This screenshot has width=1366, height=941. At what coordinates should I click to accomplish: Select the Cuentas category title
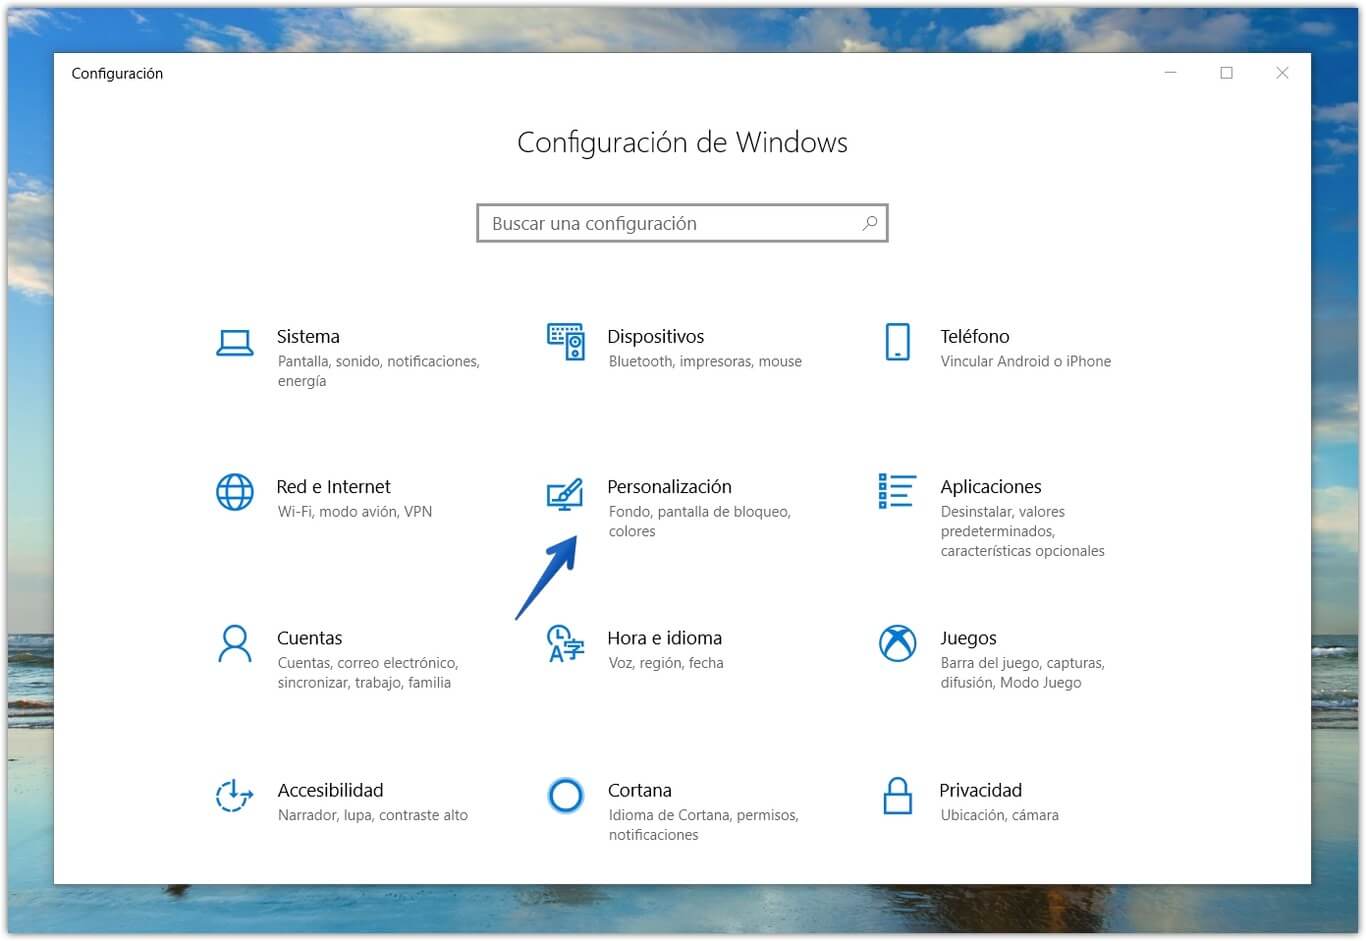click(x=309, y=638)
